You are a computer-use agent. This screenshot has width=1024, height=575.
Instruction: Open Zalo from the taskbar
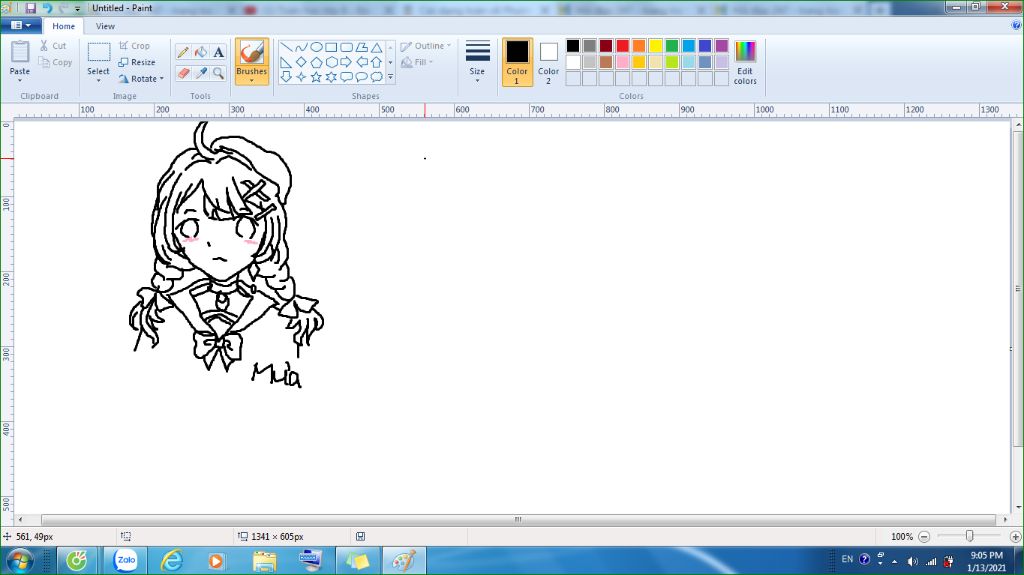pyautogui.click(x=125, y=561)
